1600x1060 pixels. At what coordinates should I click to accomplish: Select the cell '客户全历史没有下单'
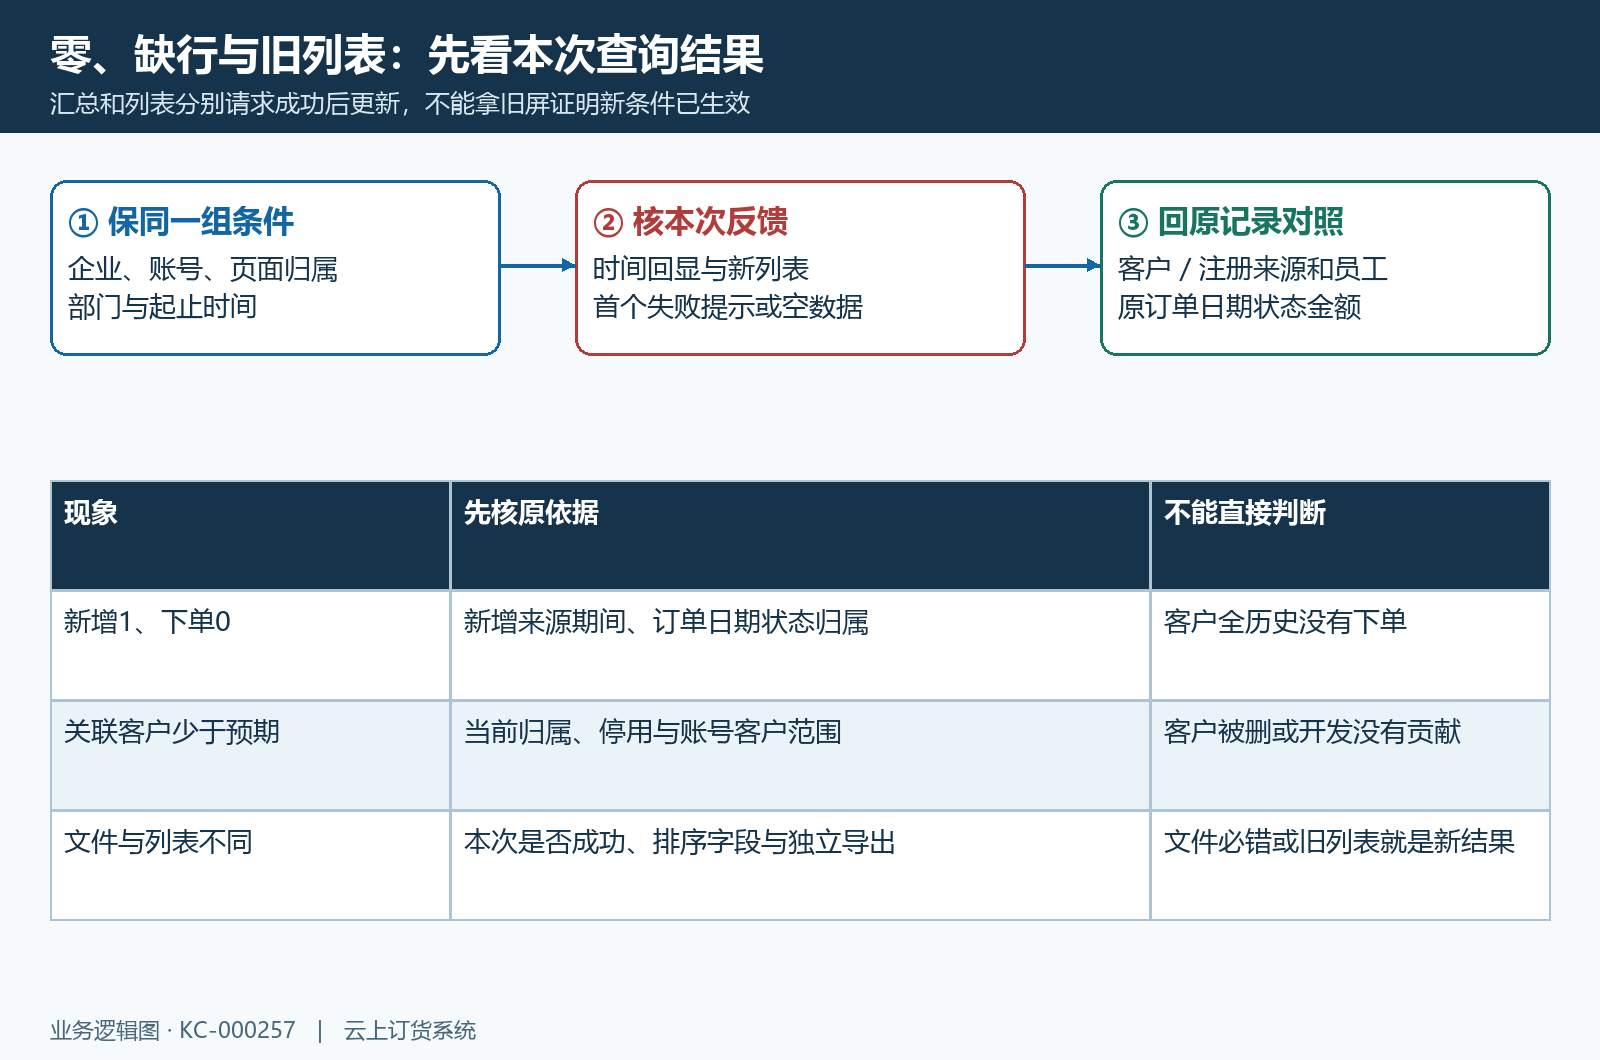(x=1350, y=645)
